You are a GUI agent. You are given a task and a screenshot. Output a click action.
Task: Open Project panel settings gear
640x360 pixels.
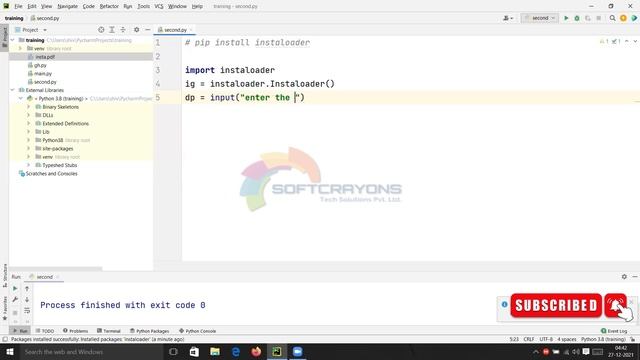137,30
